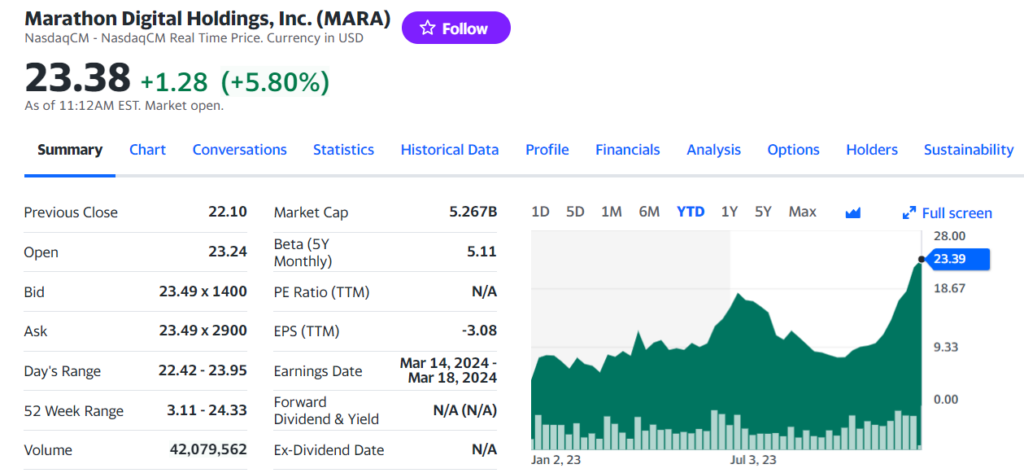The image size is (1024, 473).
Task: Switch to the Chart tab
Action: point(148,150)
